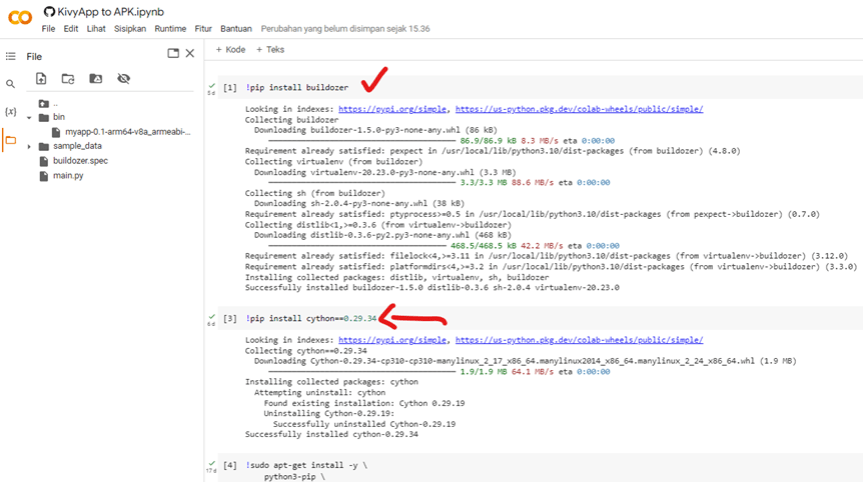Open the table of contents sidebar icon
Screen dimensions: 863x482
pos(11,57)
